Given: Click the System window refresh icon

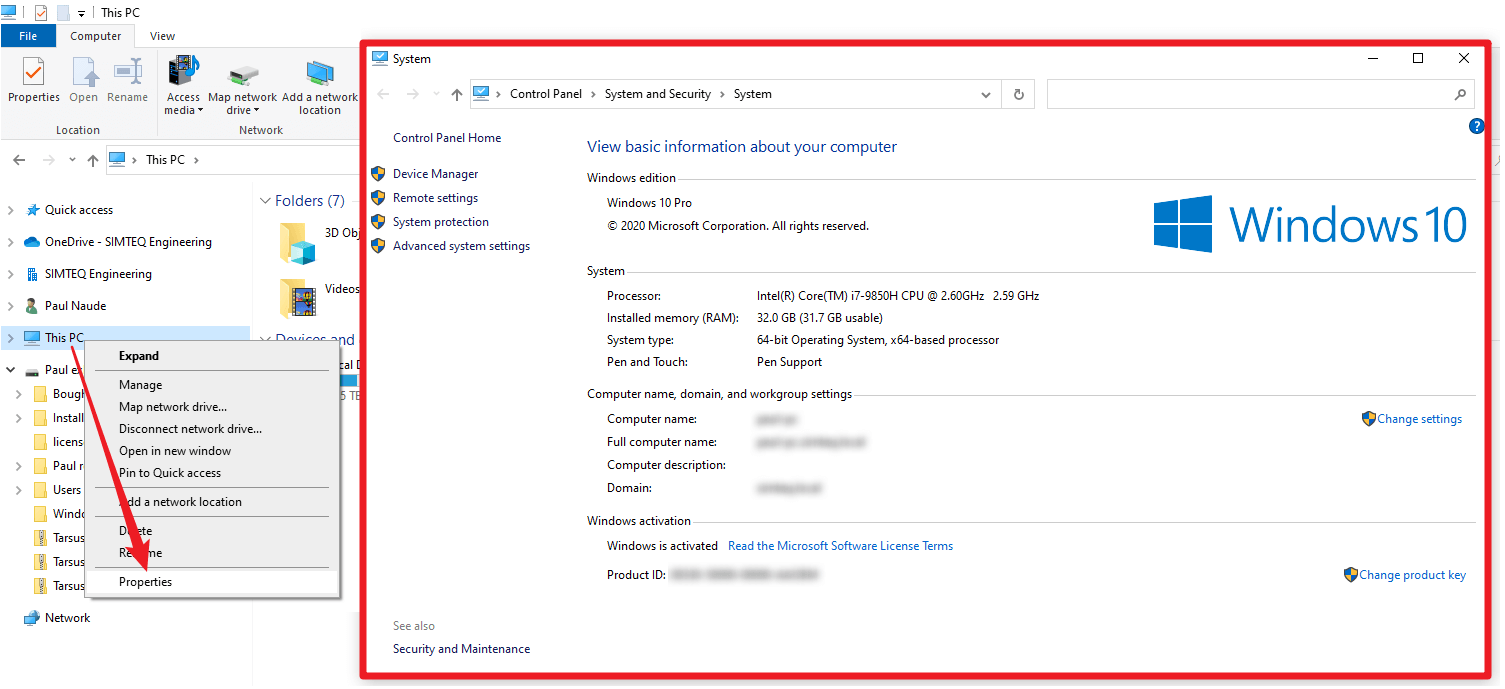Looking at the screenshot, I should (1018, 94).
